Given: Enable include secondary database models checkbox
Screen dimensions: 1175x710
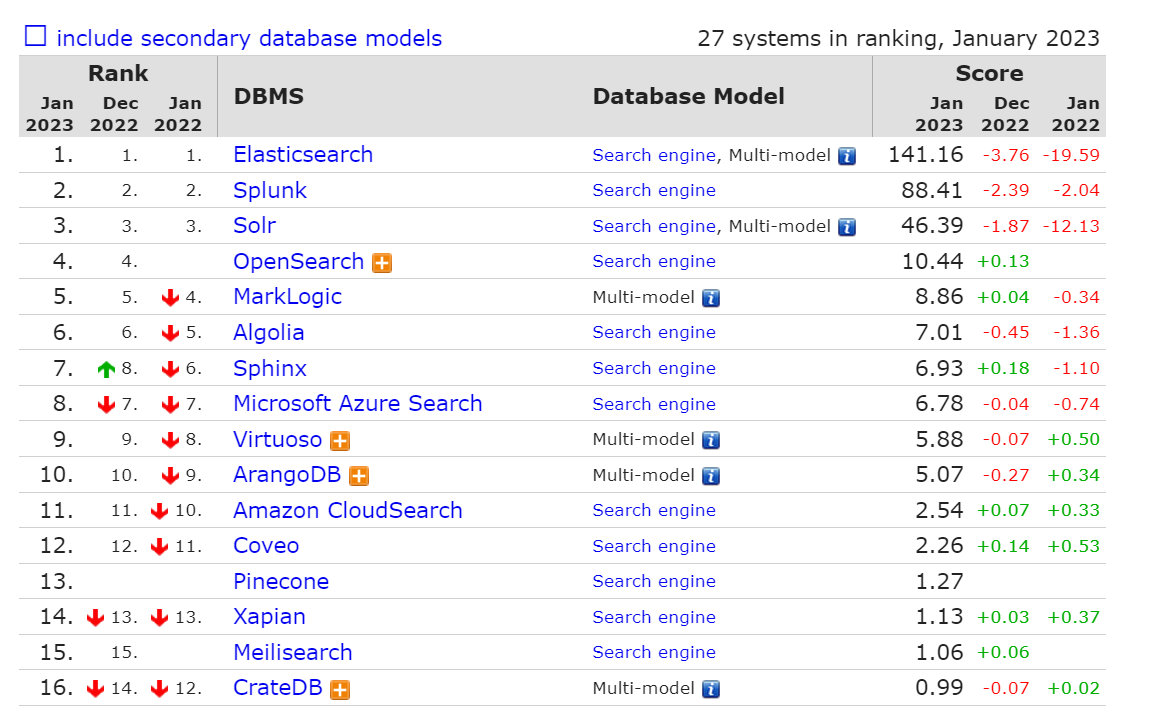Looking at the screenshot, I should coord(35,36).
